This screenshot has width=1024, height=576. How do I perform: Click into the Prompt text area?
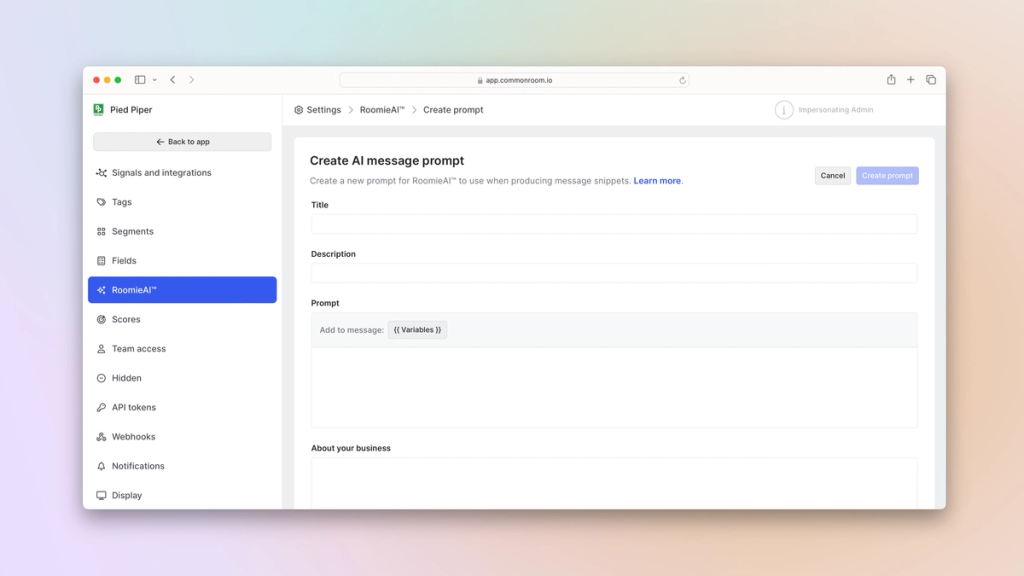pos(614,387)
